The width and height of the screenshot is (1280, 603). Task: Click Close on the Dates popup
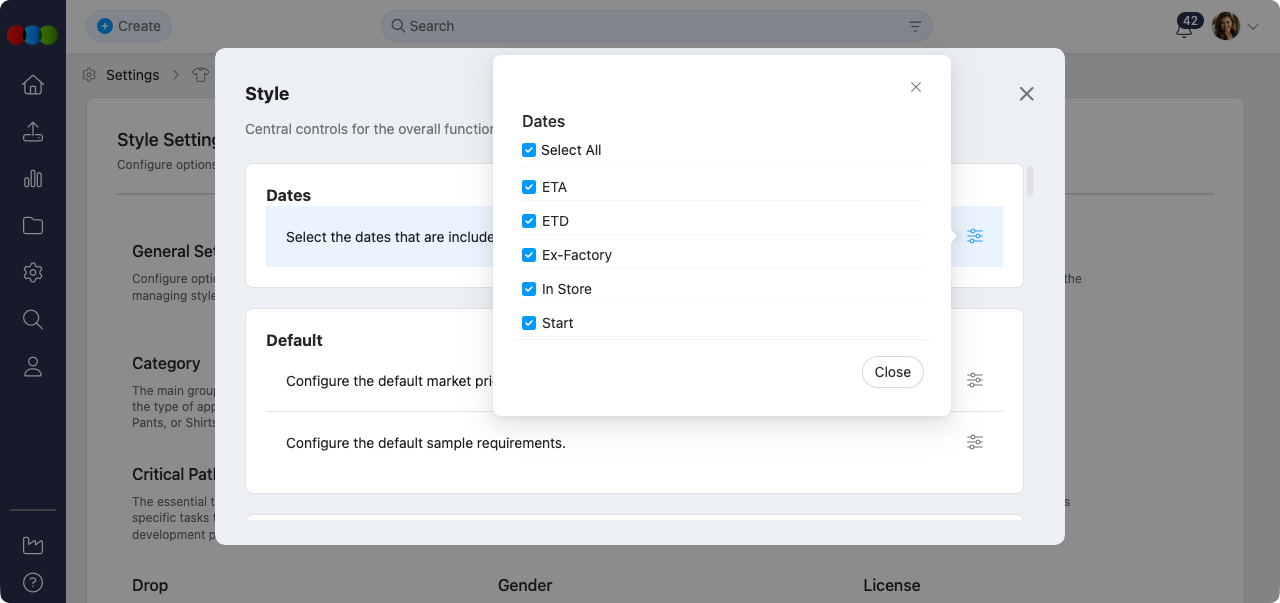[892, 372]
